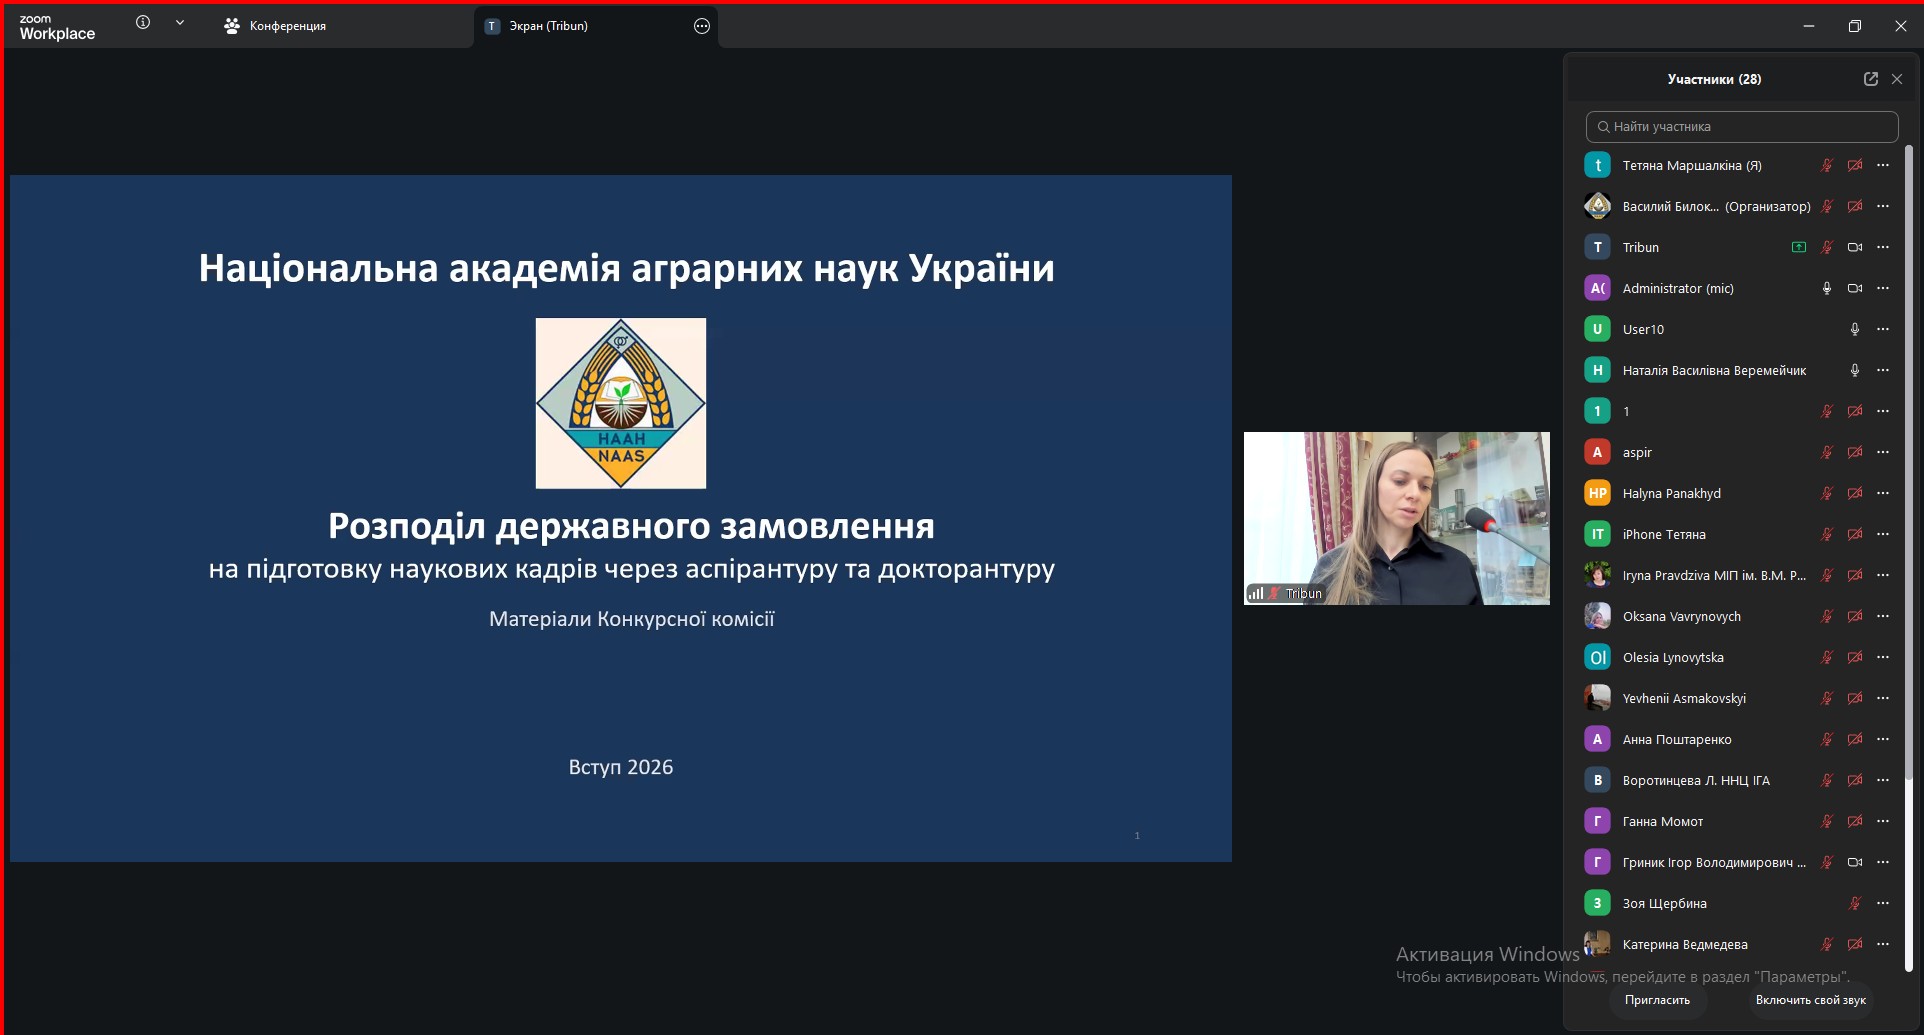Click the camera-off icon for Iryna Pravdziva
Image resolution: width=1924 pixels, height=1035 pixels.
(x=1855, y=575)
